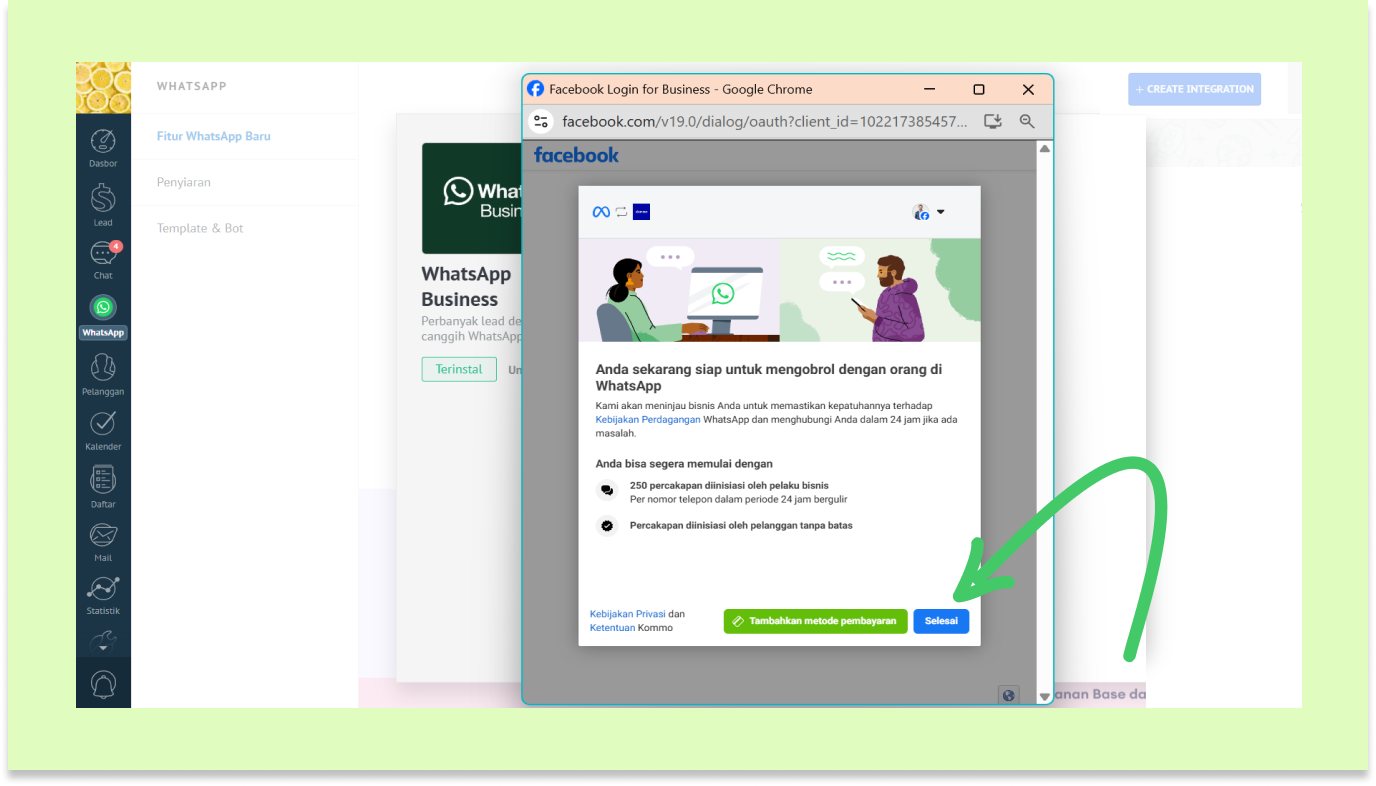Viewport: 1376px width, 786px height.
Task: Click the chat bubbles icon beside 250 percakapan
Action: tap(607, 491)
